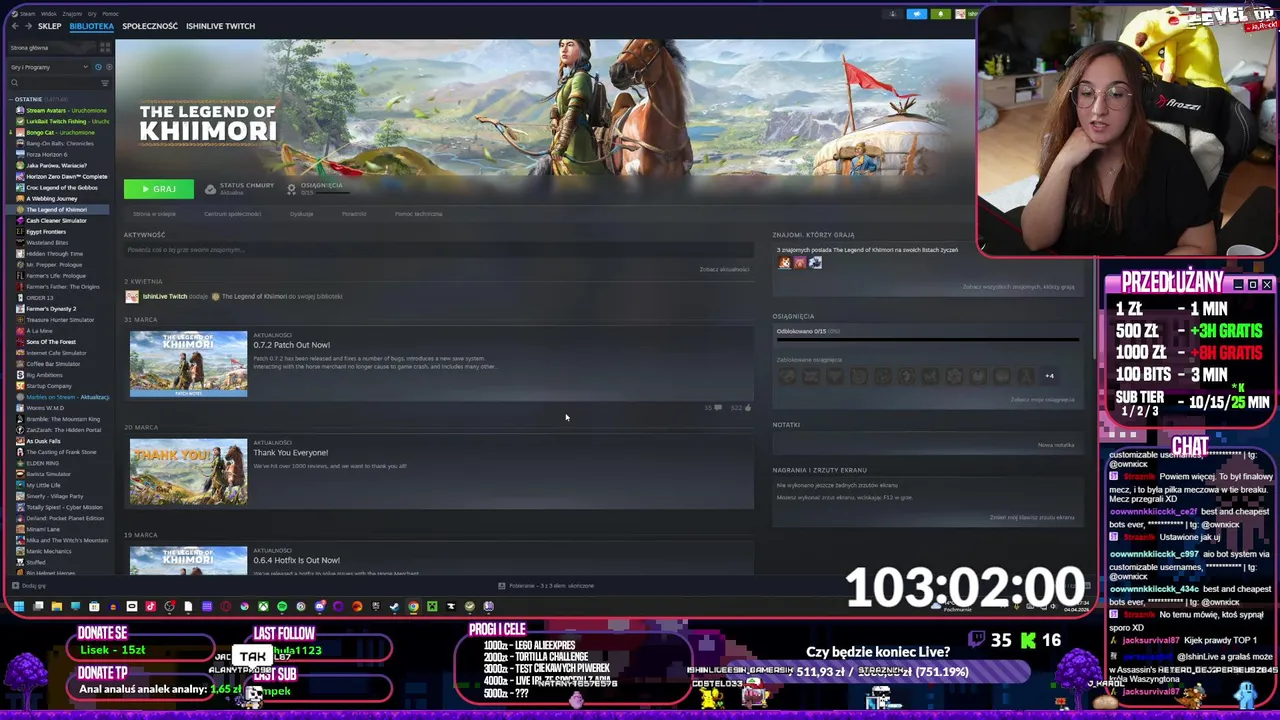This screenshot has height=720, width=1280.
Task: Switch to the SKLEP tab
Action: coord(50,26)
